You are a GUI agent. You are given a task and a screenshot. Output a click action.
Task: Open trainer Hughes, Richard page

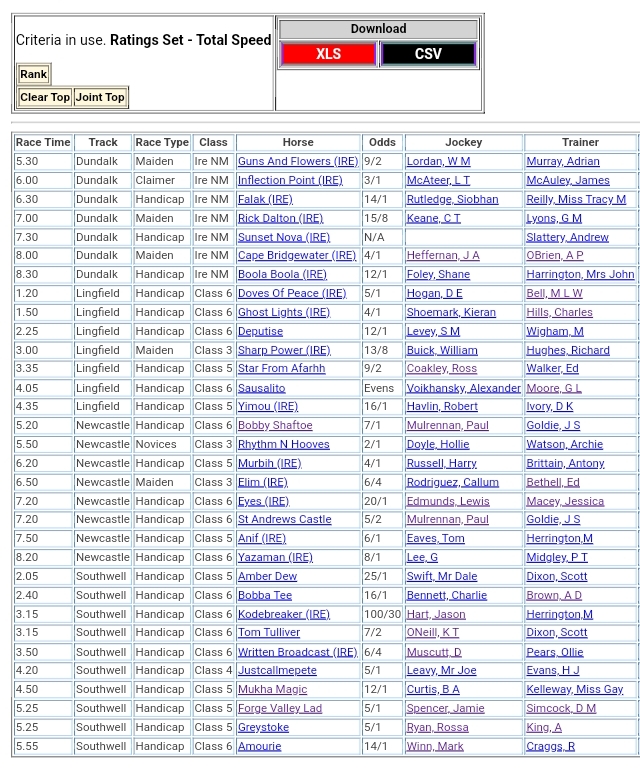click(567, 350)
